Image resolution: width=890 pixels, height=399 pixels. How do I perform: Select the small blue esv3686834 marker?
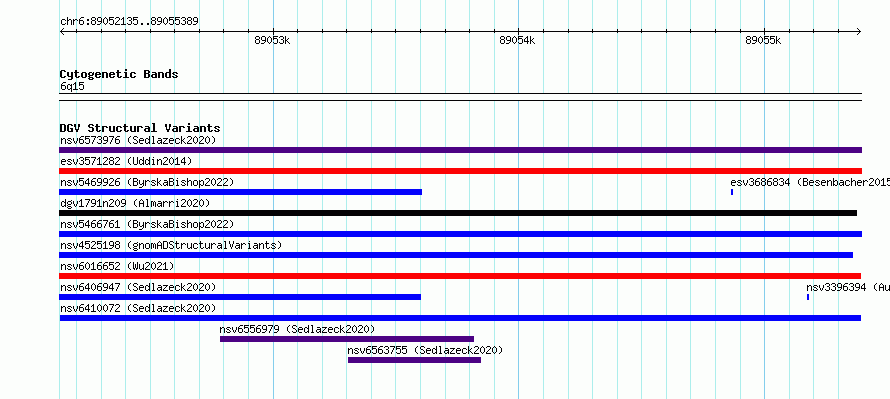(732, 192)
